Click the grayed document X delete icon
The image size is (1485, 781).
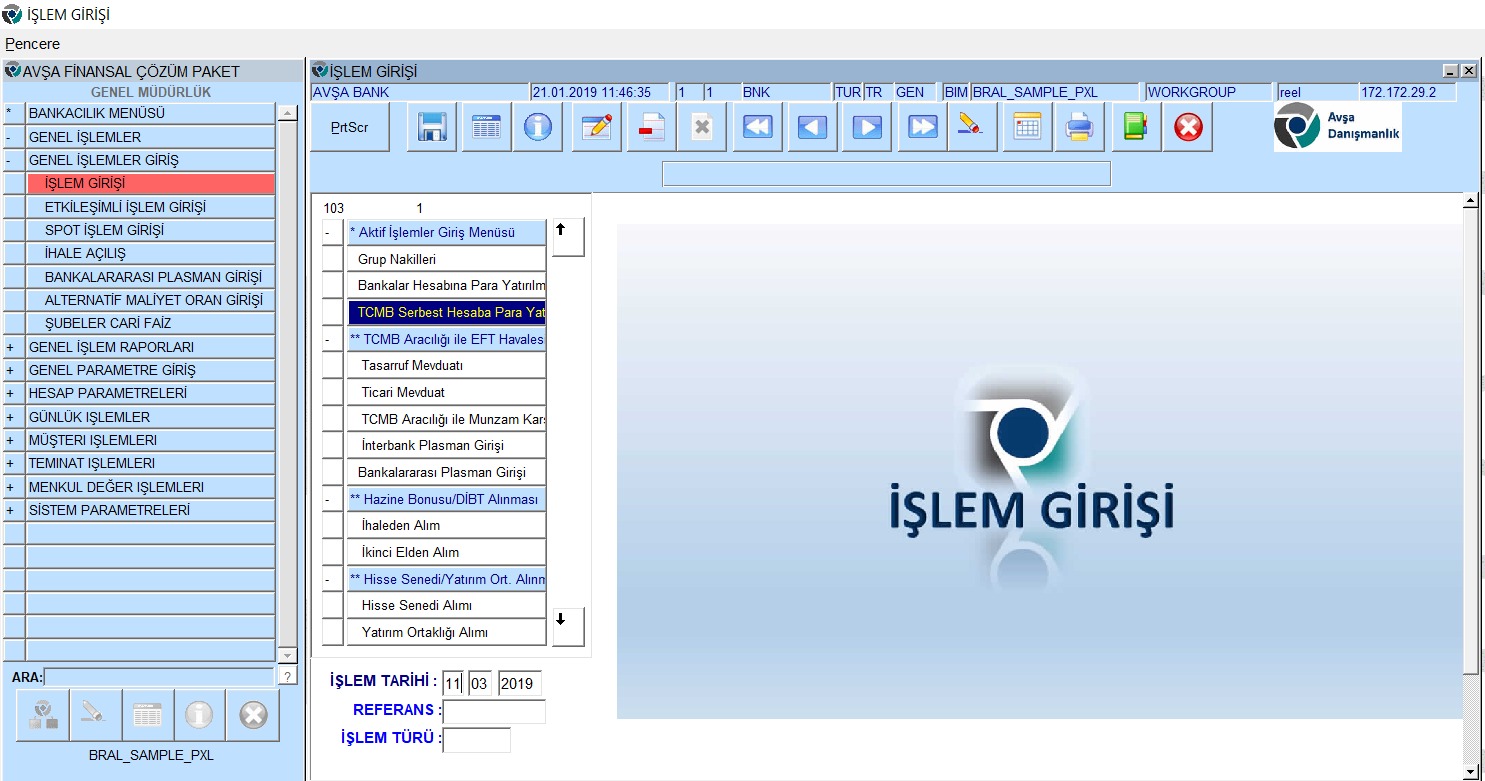click(x=702, y=128)
